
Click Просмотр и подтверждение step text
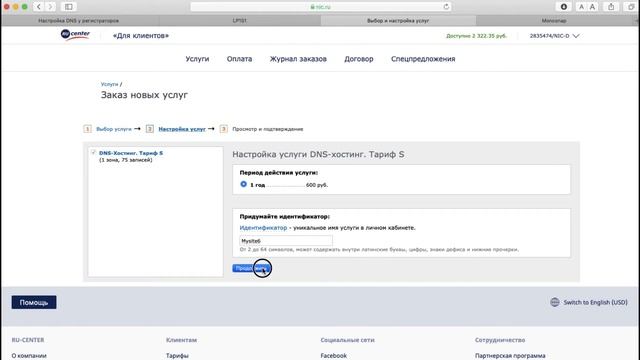(x=268, y=129)
